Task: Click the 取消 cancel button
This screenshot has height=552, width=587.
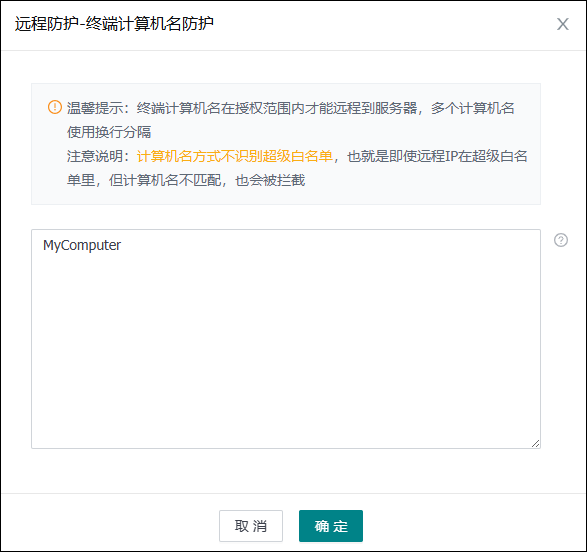Action: pyautogui.click(x=251, y=525)
